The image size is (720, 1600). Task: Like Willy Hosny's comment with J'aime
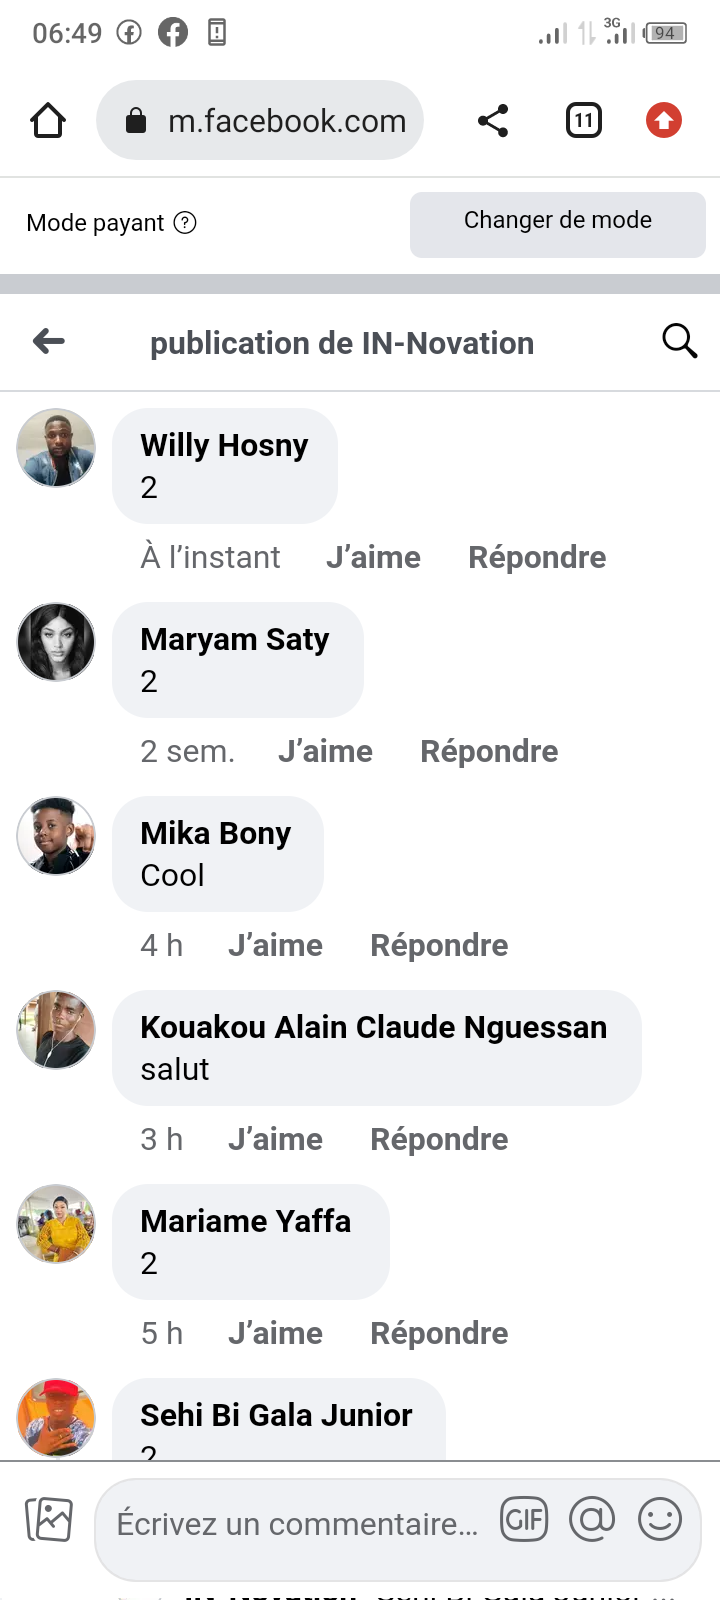[x=373, y=557]
